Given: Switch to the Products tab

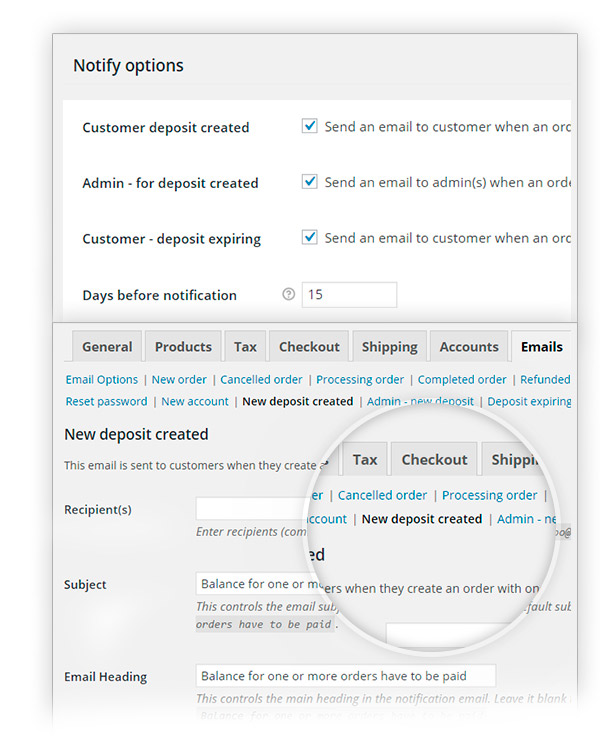Looking at the screenshot, I should point(183,346).
